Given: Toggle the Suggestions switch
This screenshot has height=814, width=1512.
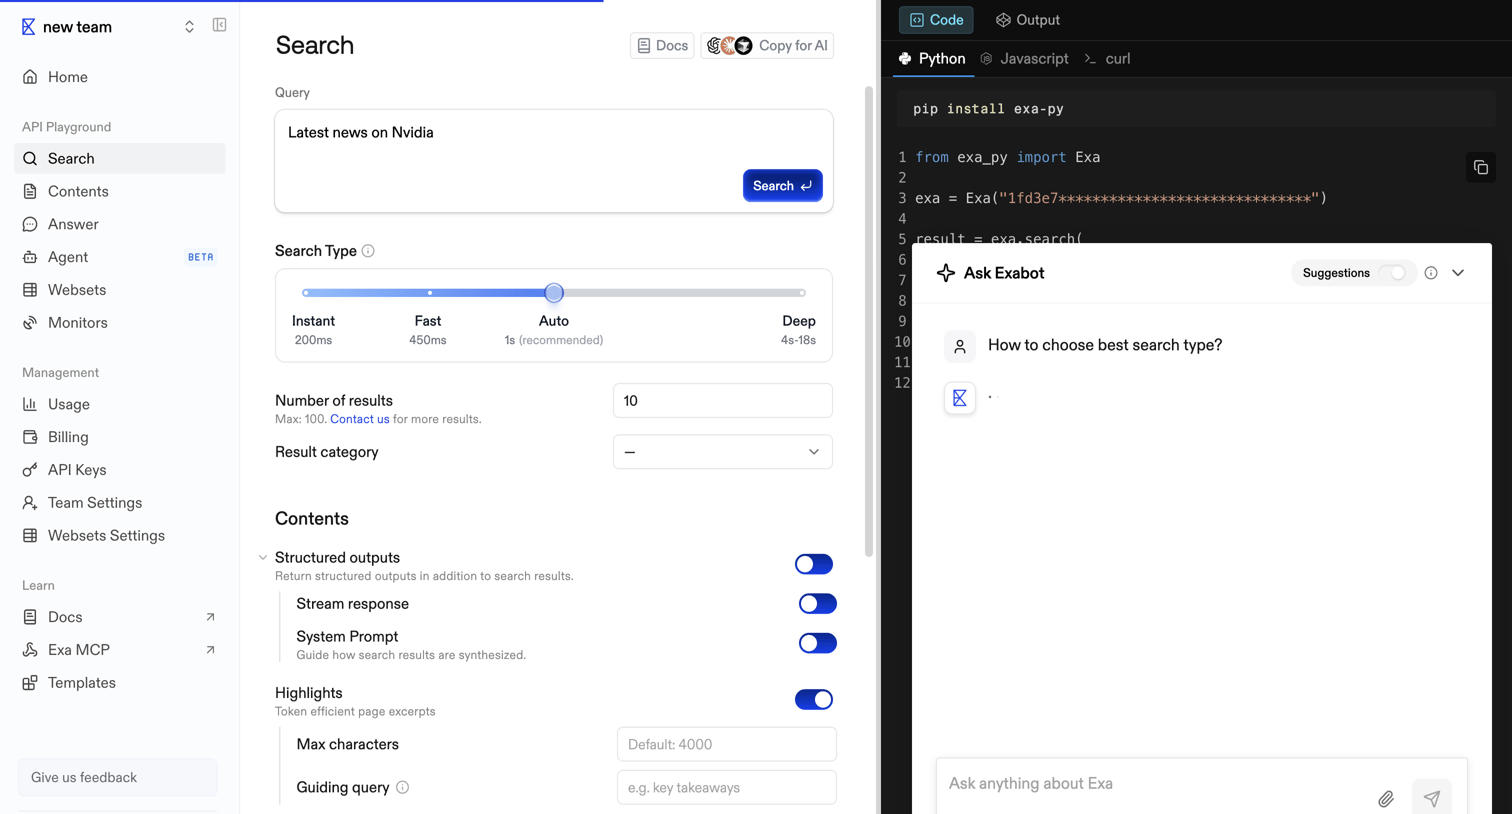Looking at the screenshot, I should pos(1392,273).
